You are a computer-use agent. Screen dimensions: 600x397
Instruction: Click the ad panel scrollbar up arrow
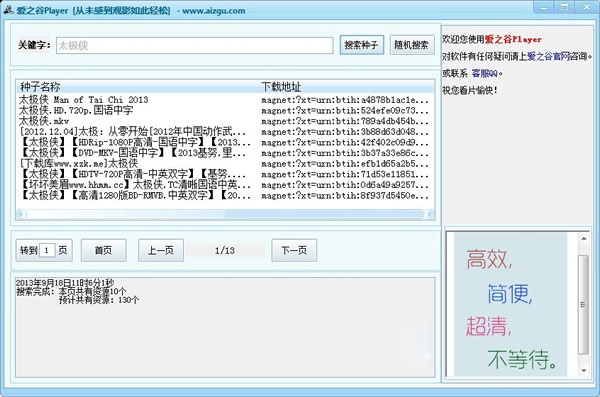point(584,239)
